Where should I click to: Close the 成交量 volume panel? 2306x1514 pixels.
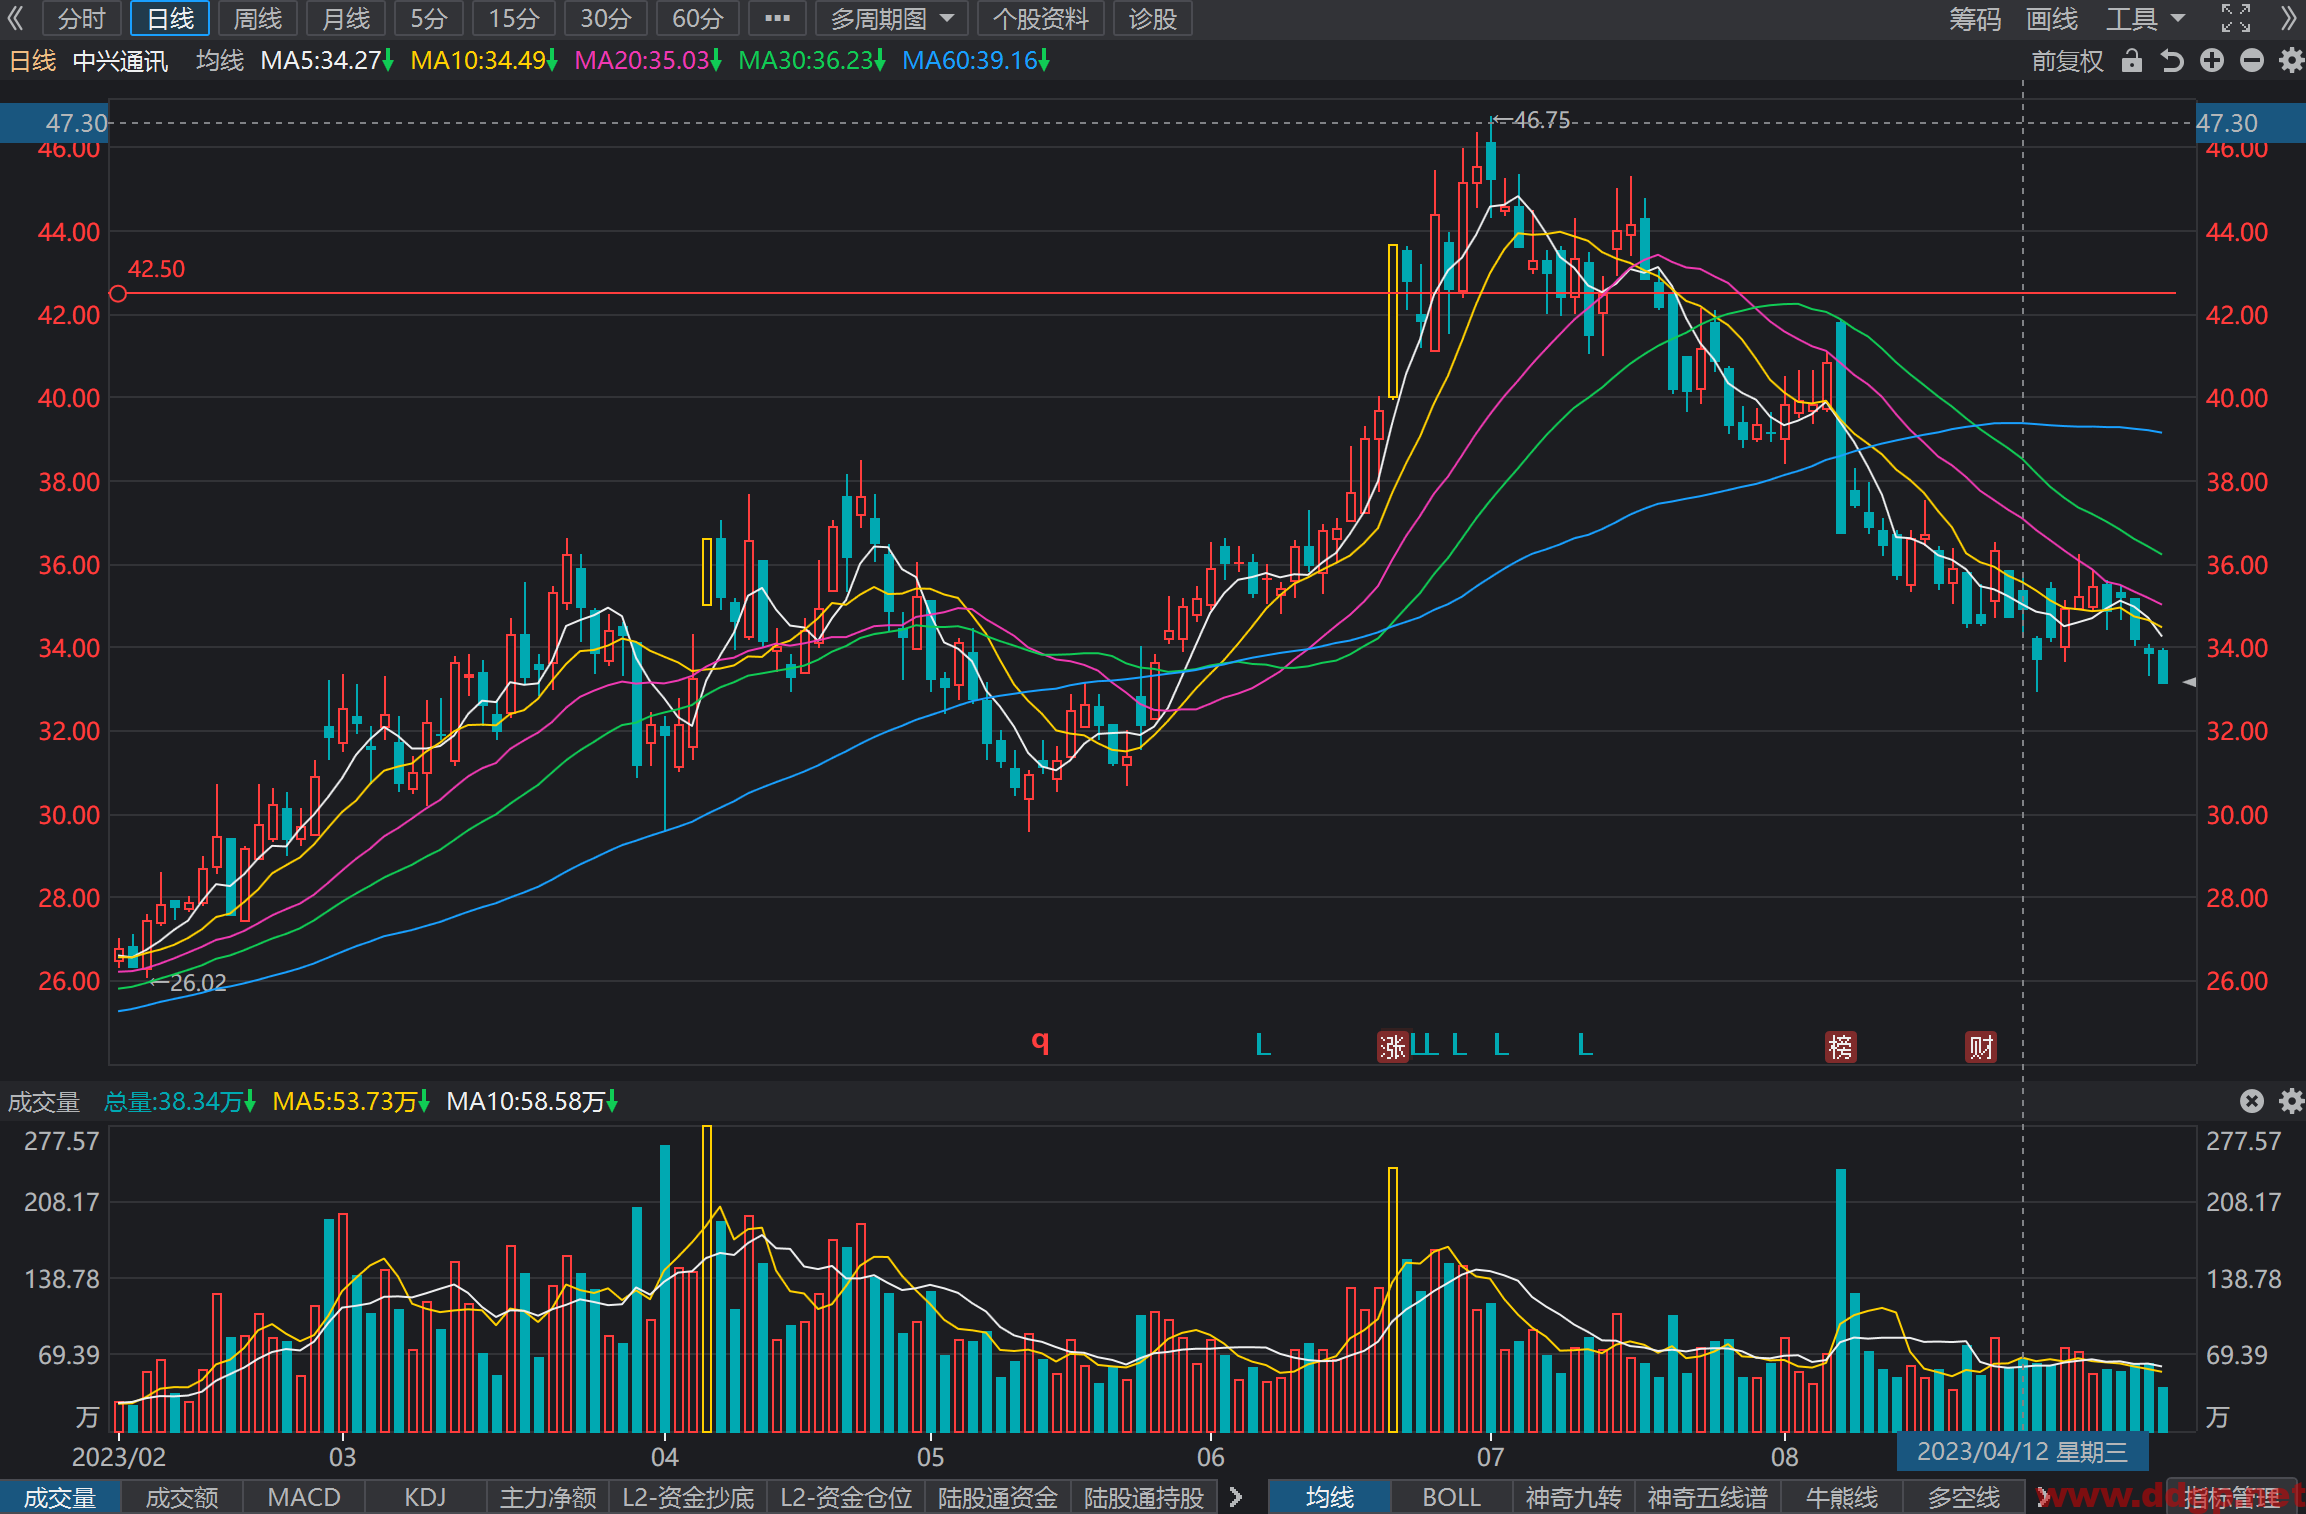[2251, 1101]
